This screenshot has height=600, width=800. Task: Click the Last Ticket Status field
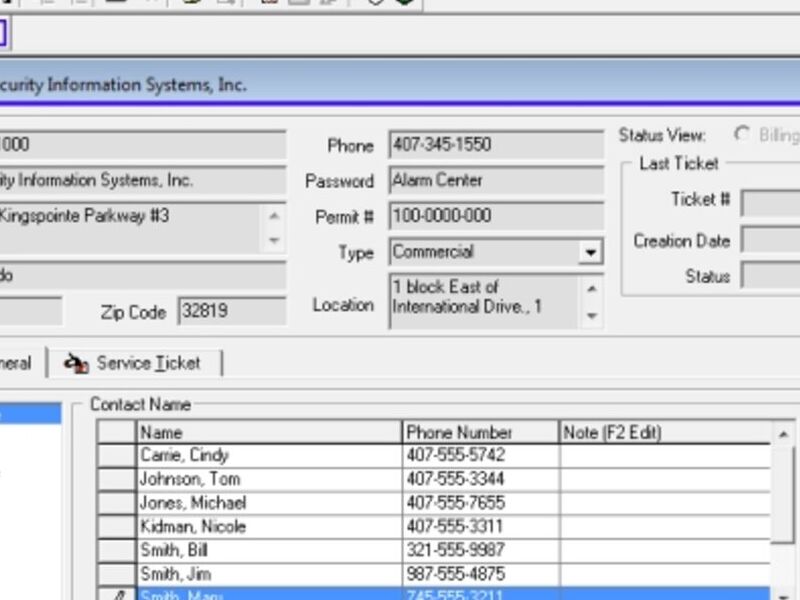click(x=770, y=275)
